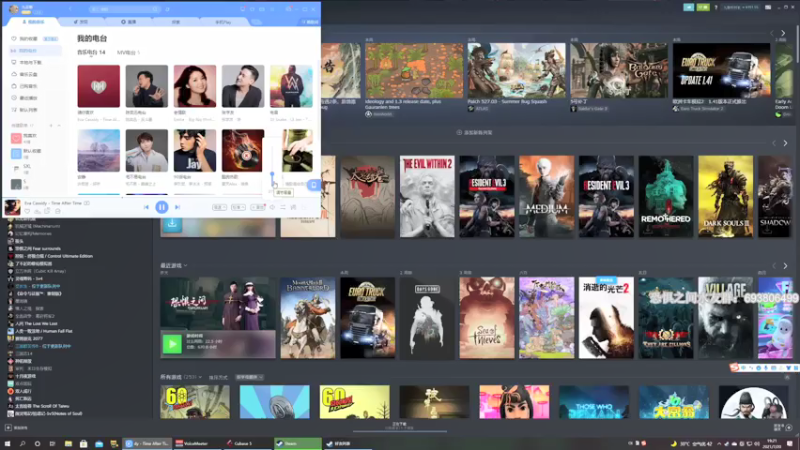Mute using the player's speaker volume icon

[x=272, y=207]
